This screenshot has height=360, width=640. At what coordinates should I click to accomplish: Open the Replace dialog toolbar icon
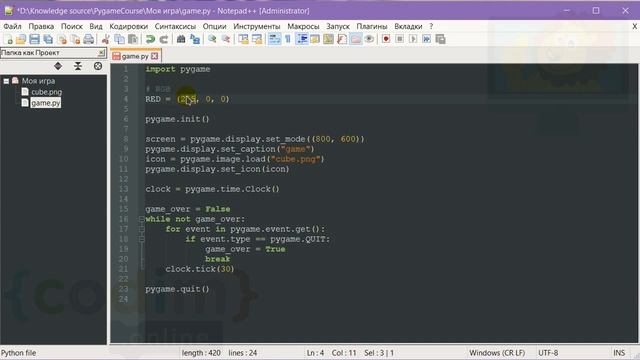tap(195, 39)
